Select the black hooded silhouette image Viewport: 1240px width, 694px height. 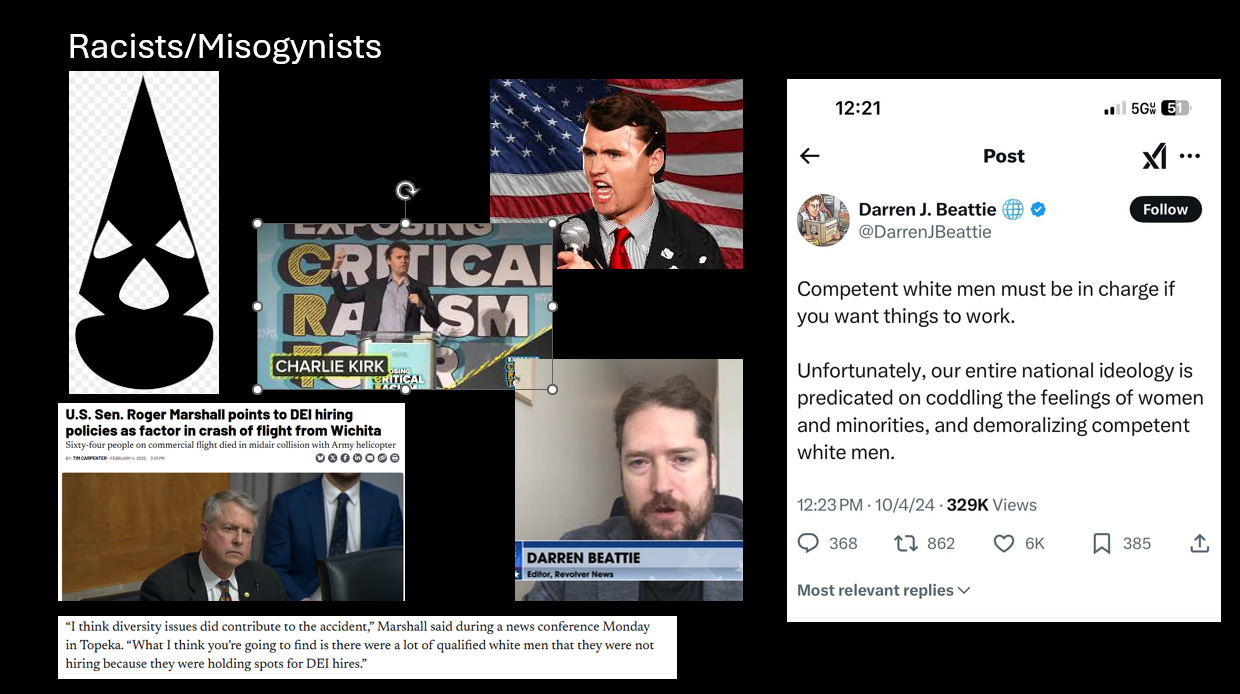pyautogui.click(x=144, y=232)
